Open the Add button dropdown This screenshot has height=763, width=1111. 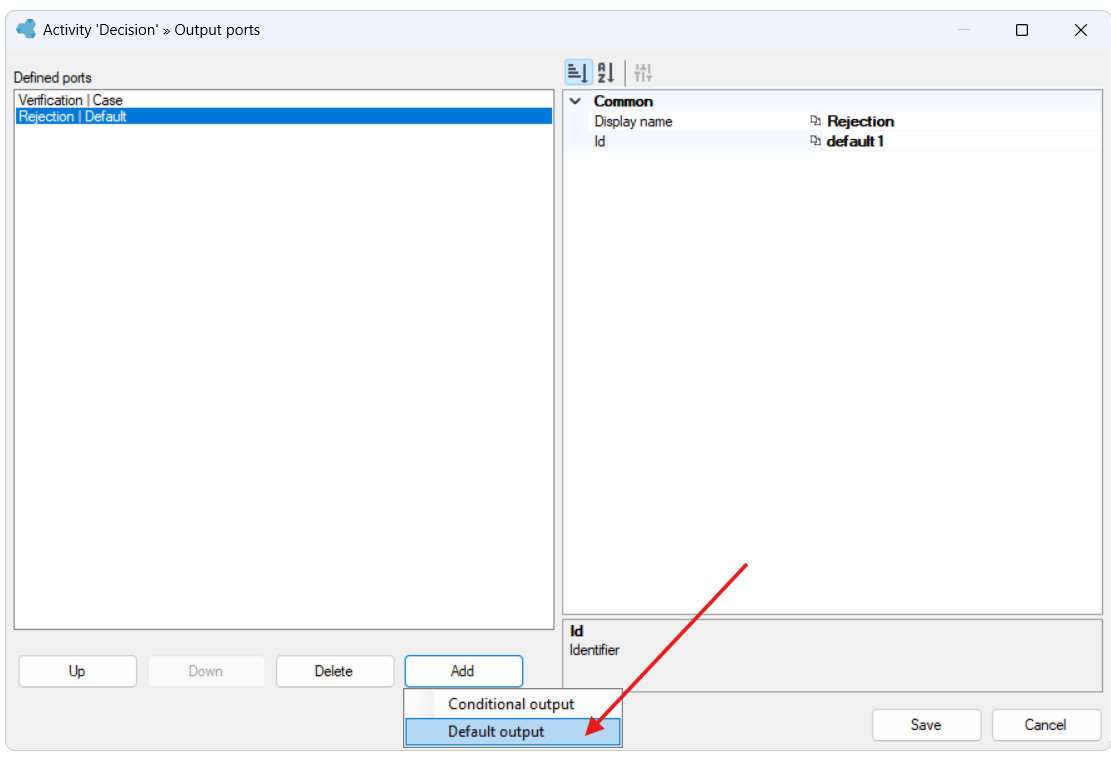[x=463, y=671]
